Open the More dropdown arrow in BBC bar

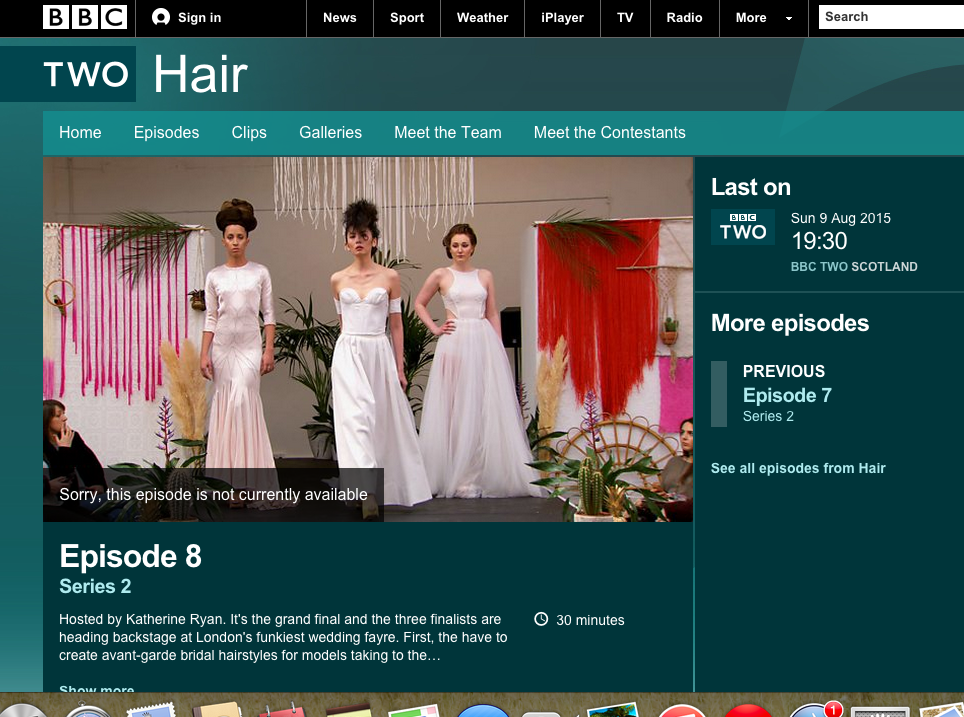point(789,18)
